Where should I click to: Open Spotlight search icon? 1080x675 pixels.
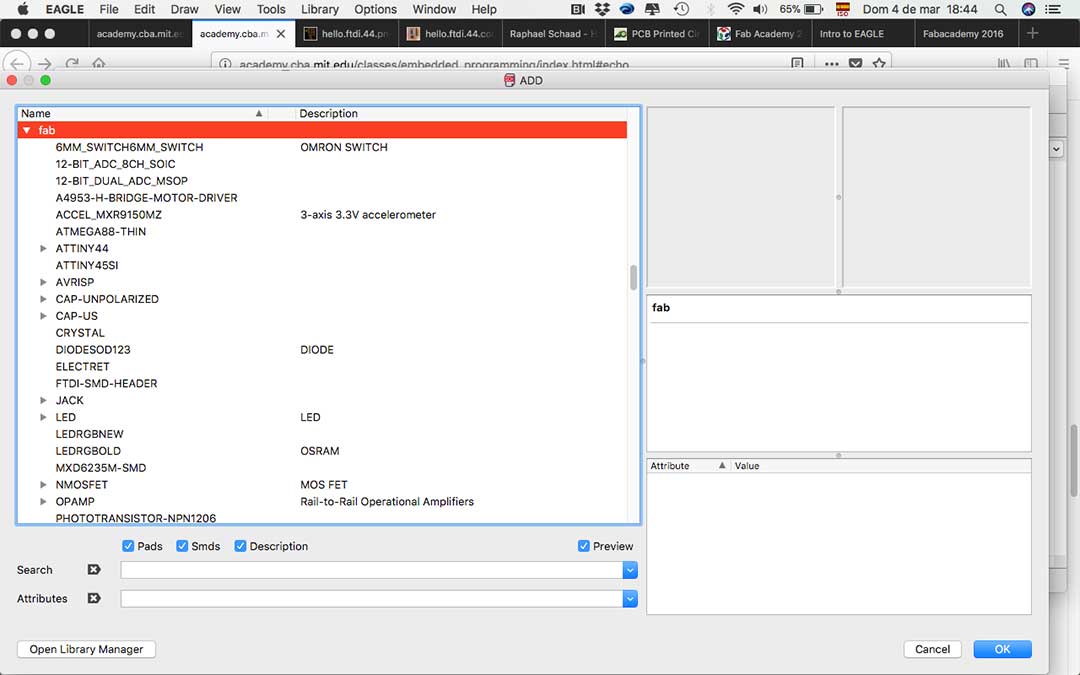tap(1001, 9)
